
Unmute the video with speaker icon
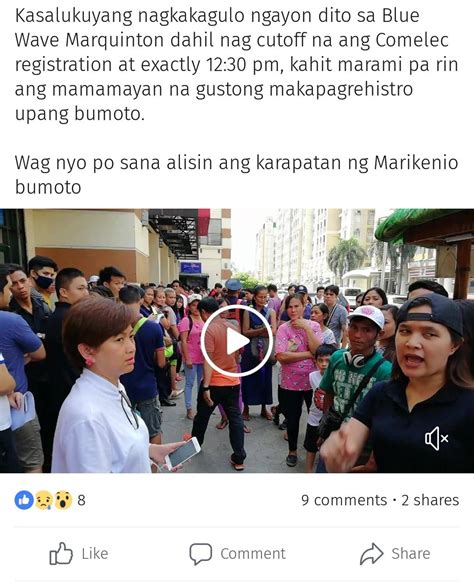[x=436, y=438]
